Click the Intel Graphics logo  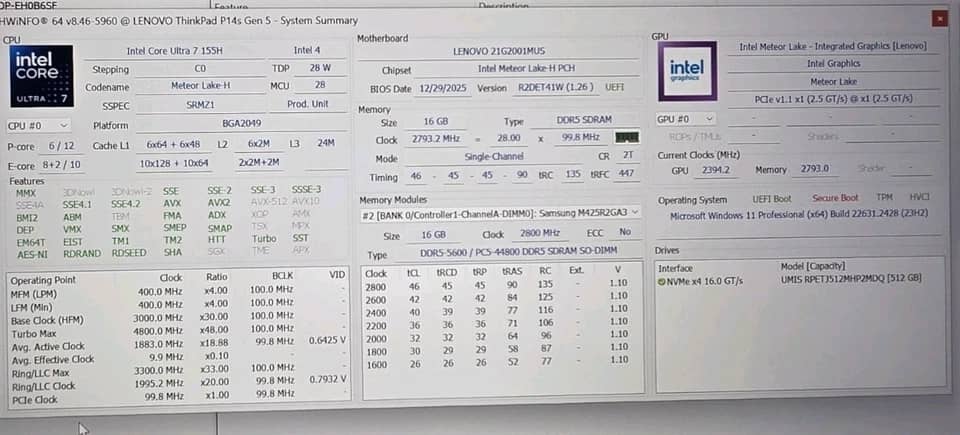point(687,71)
